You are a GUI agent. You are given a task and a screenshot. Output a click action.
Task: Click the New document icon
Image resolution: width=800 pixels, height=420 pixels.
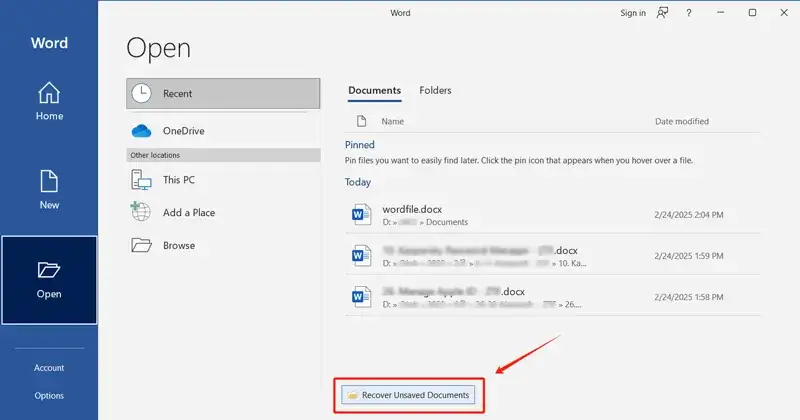point(49,181)
